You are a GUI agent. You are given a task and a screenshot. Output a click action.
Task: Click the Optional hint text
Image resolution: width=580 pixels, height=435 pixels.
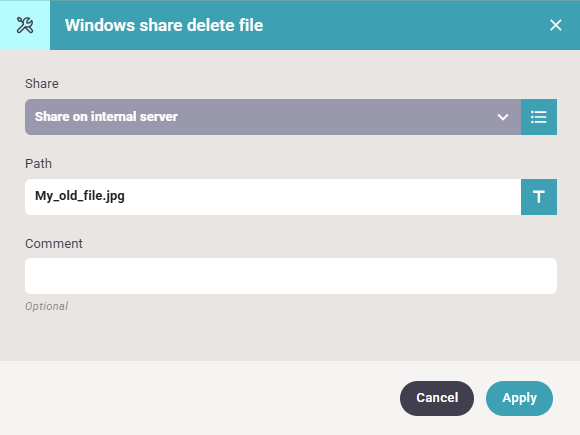[47, 306]
